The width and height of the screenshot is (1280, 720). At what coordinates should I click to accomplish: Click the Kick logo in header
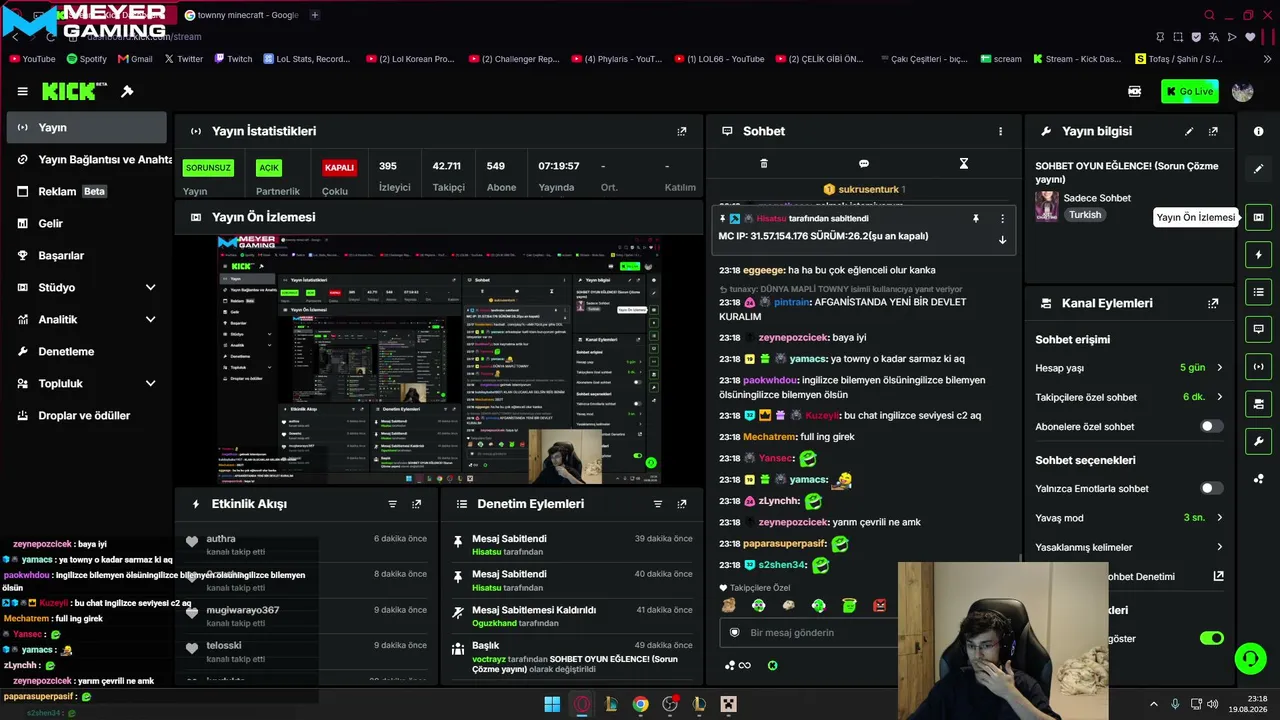tap(74, 91)
